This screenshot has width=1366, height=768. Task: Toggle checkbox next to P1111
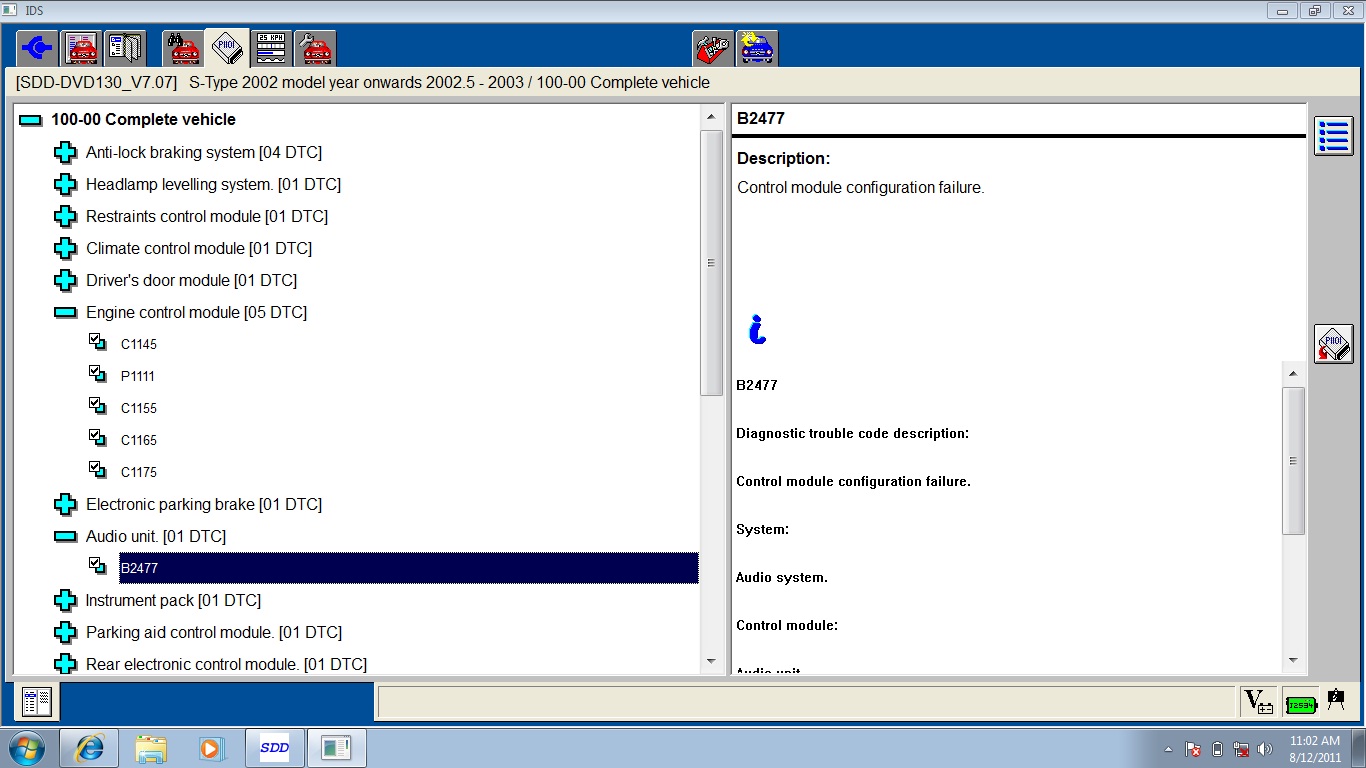click(x=97, y=374)
